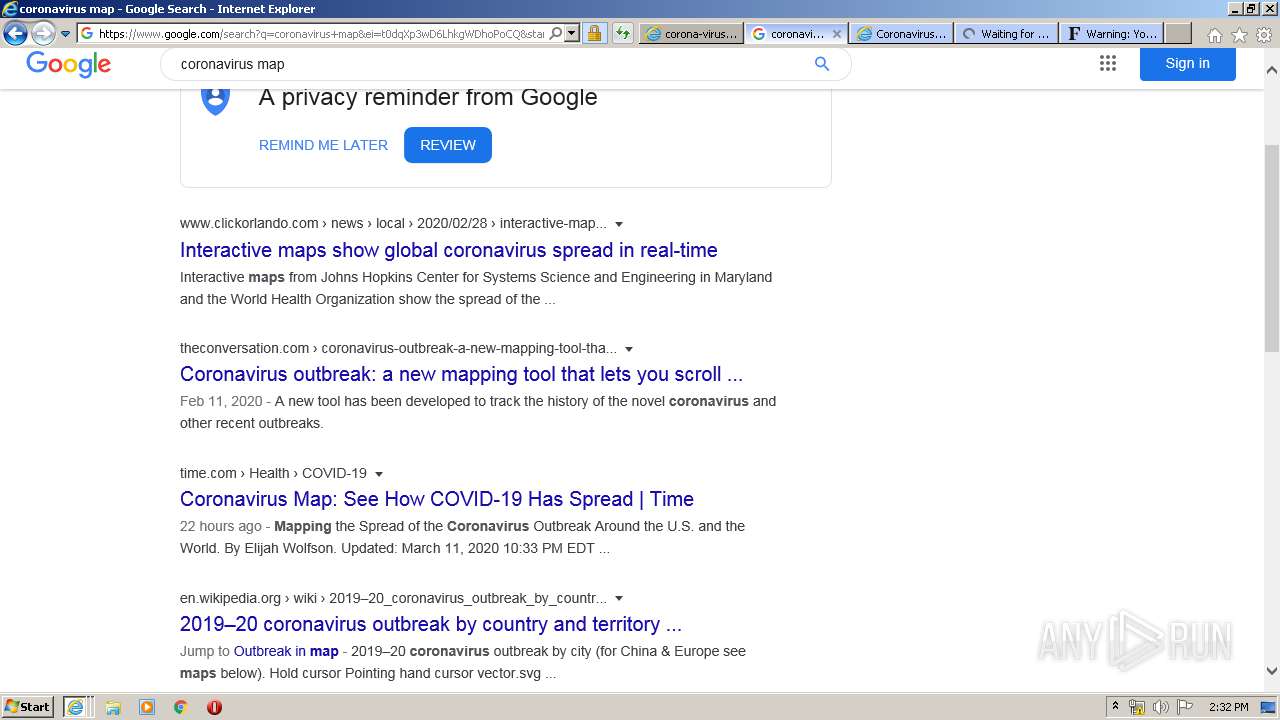Open Interactive maps show global coronavirus link
1280x720 pixels.
click(448, 250)
